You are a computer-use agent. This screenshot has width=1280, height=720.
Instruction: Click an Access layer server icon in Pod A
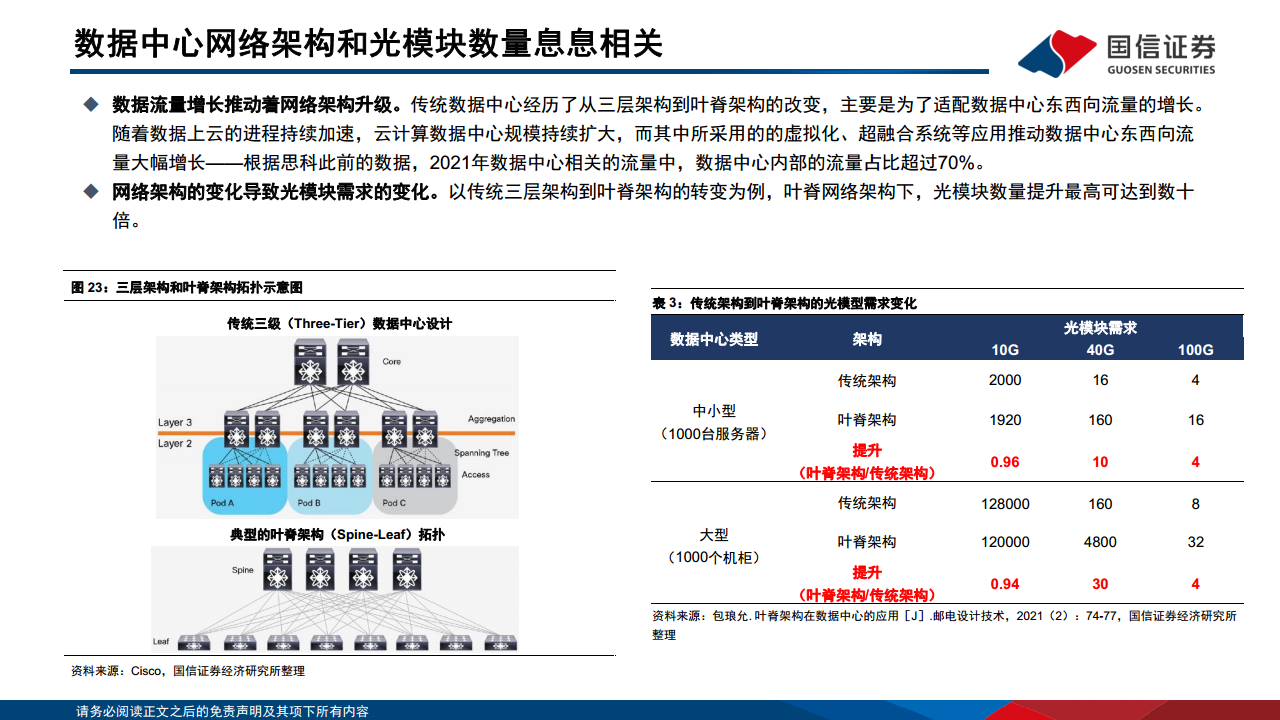point(216,478)
